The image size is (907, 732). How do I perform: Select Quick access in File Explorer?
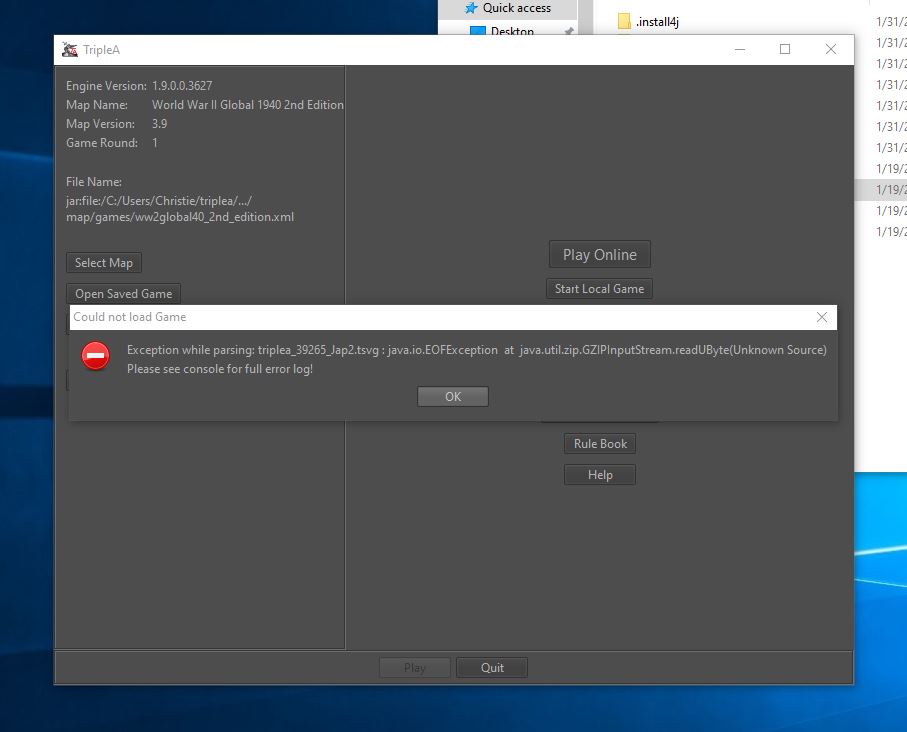pos(516,8)
